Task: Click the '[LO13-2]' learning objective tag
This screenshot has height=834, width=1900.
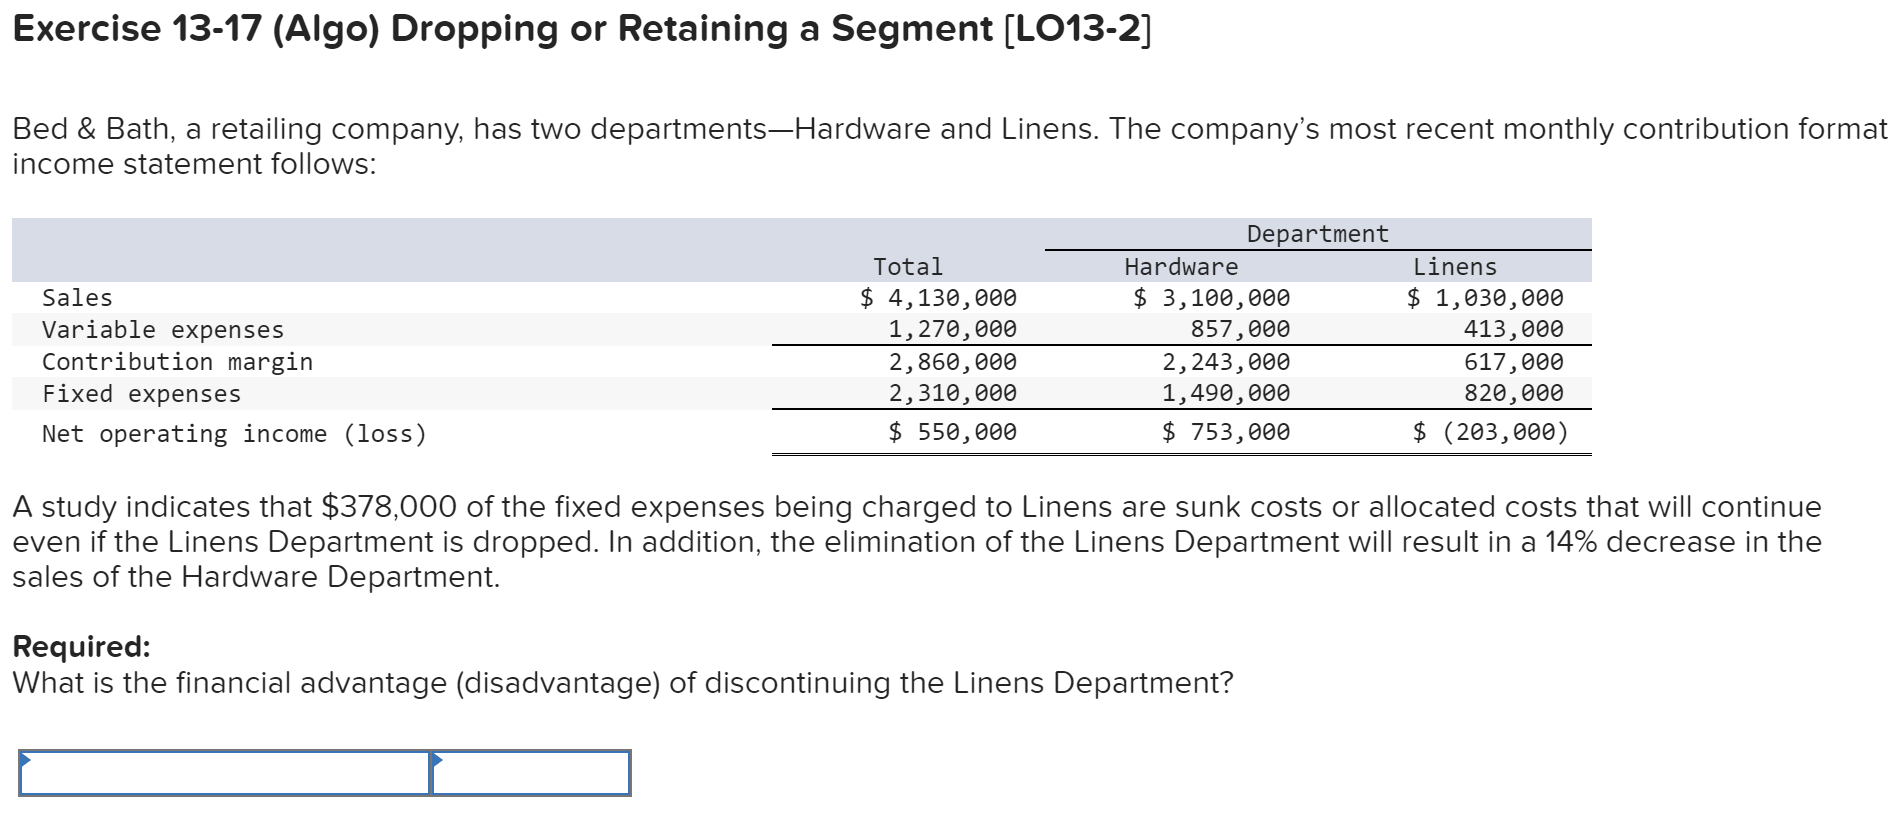Action: tap(1078, 29)
